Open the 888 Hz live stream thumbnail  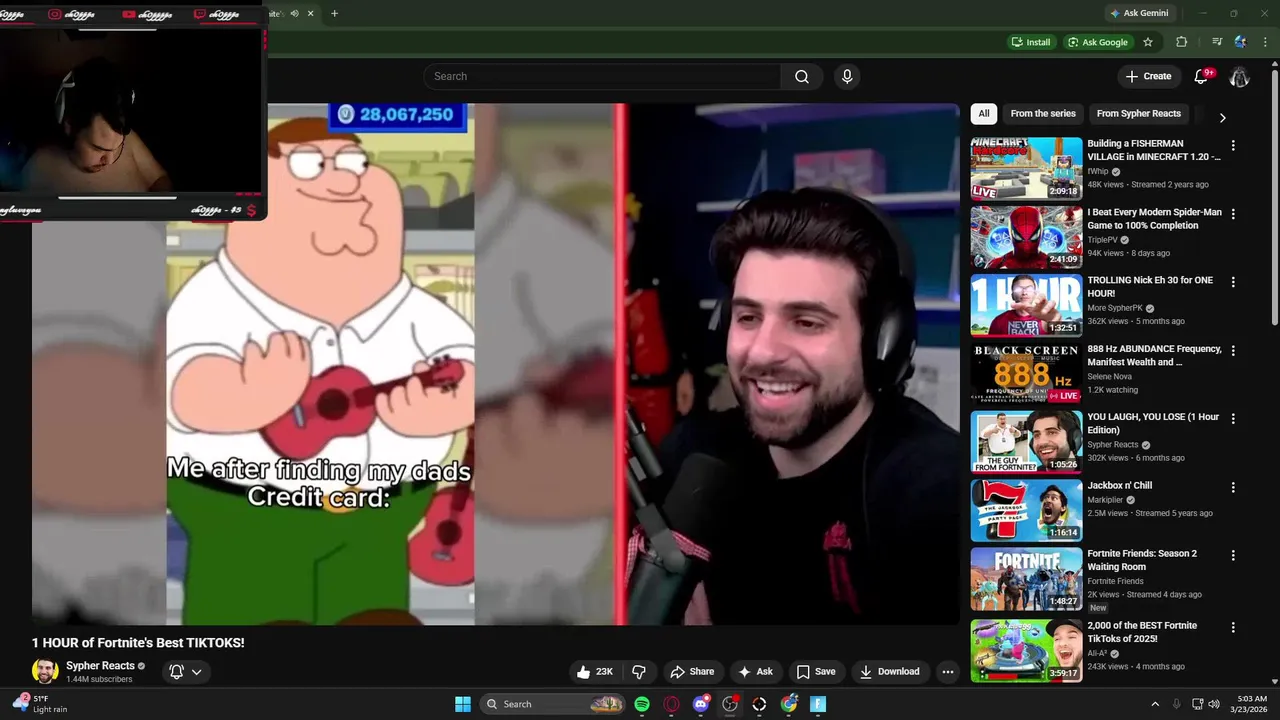pos(1026,373)
